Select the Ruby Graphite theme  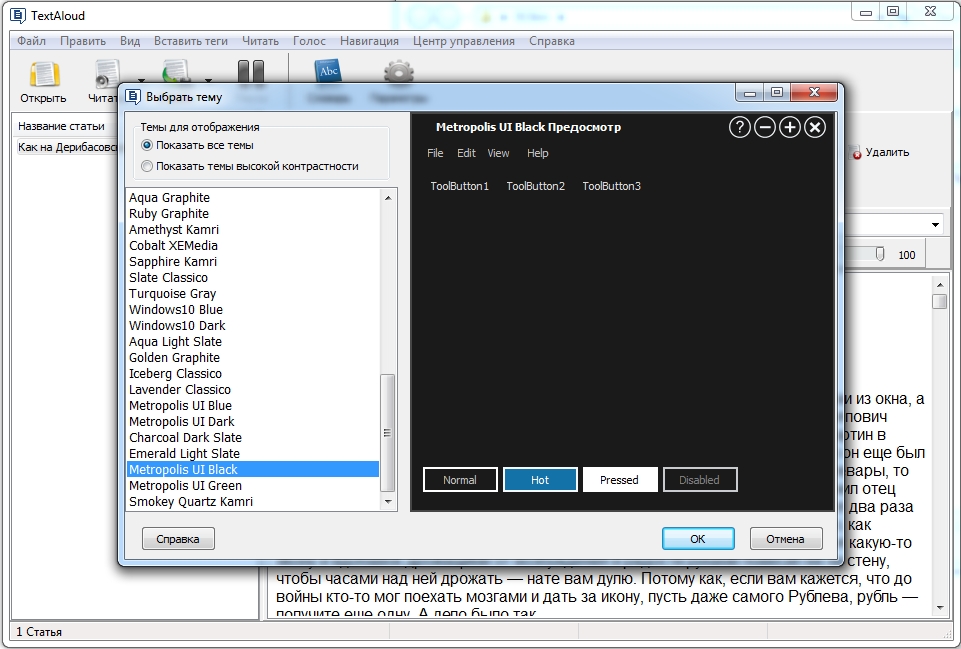tap(253, 213)
